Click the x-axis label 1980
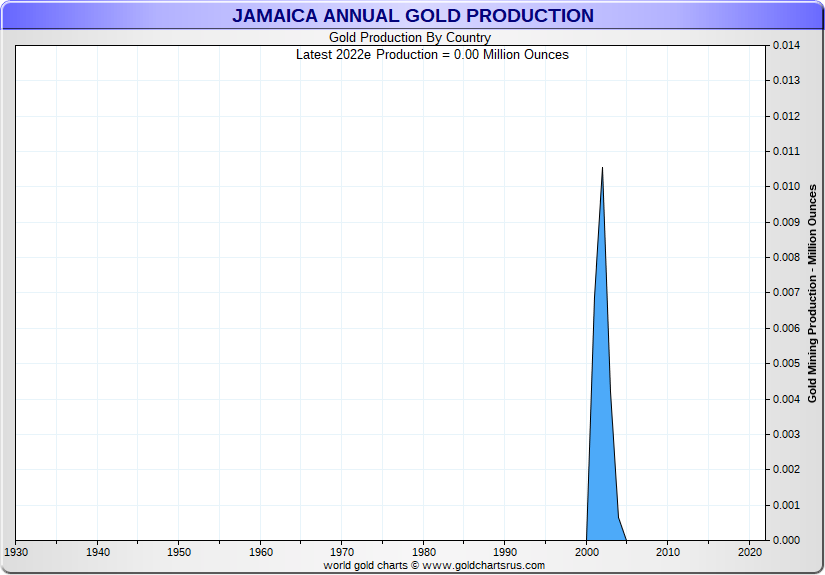This screenshot has width=825, height=575. point(424,552)
